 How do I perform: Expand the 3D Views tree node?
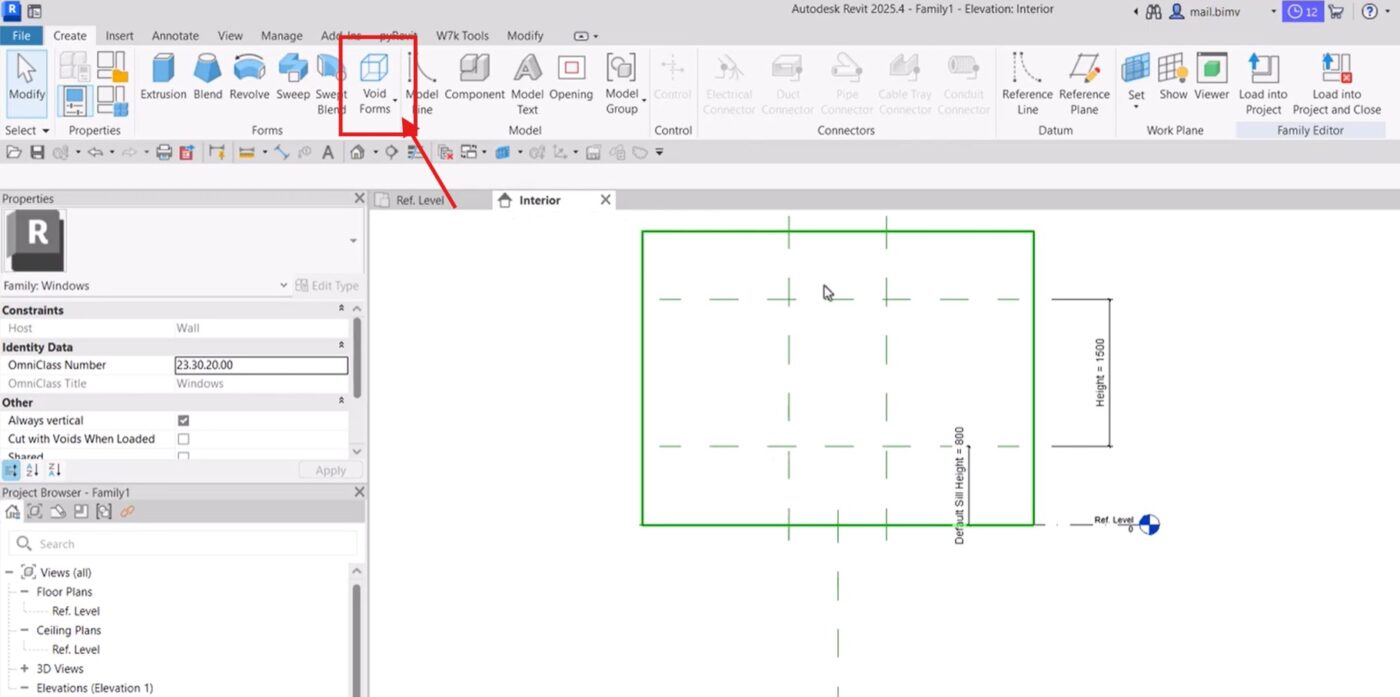point(25,669)
